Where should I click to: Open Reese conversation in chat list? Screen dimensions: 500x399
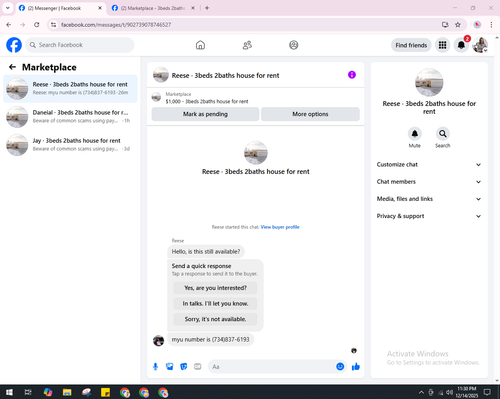click(70, 89)
